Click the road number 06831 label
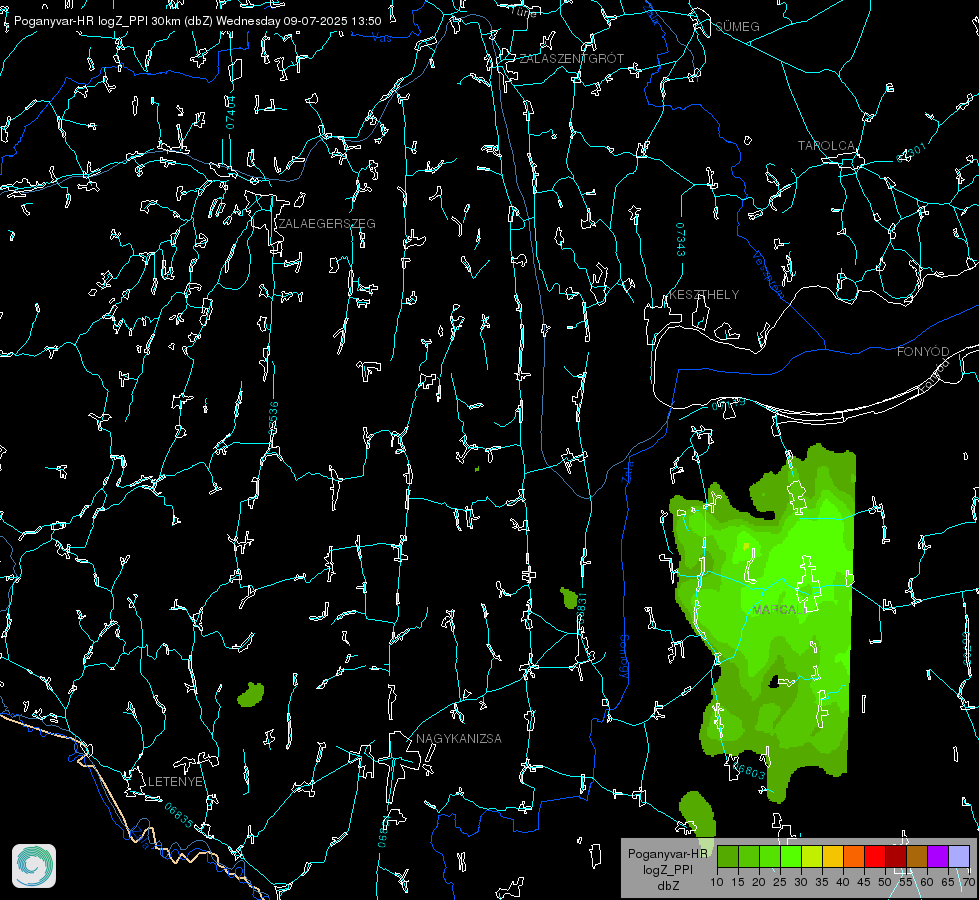Viewport: 979px width, 900px height. coord(582,610)
